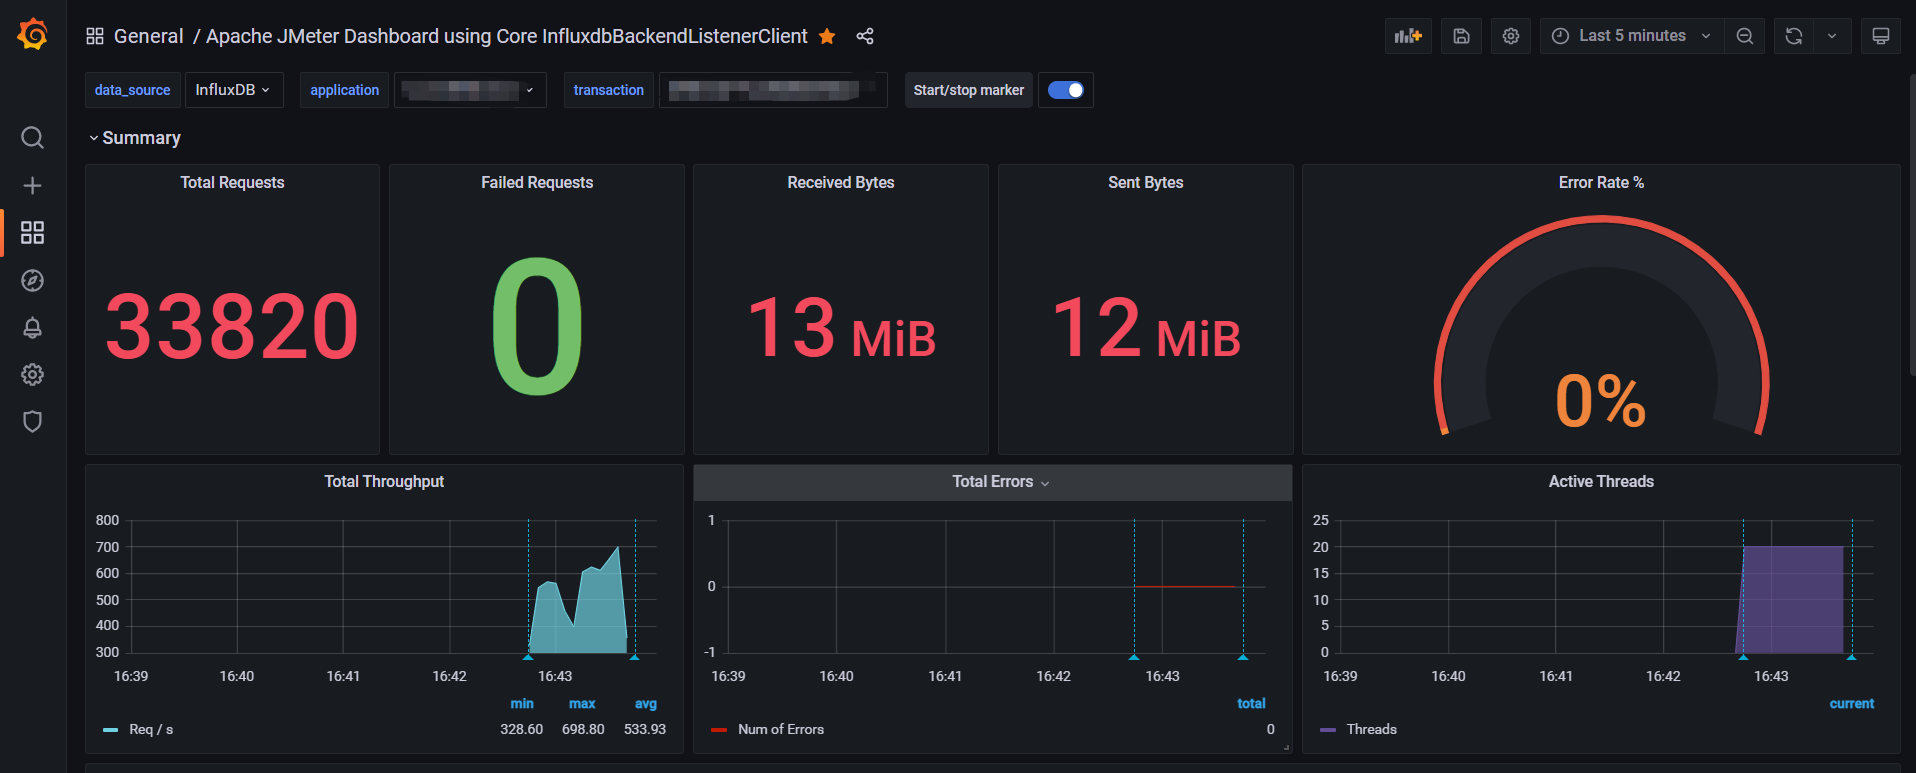
Task: Click the purple active threads area
Action: [1790, 600]
